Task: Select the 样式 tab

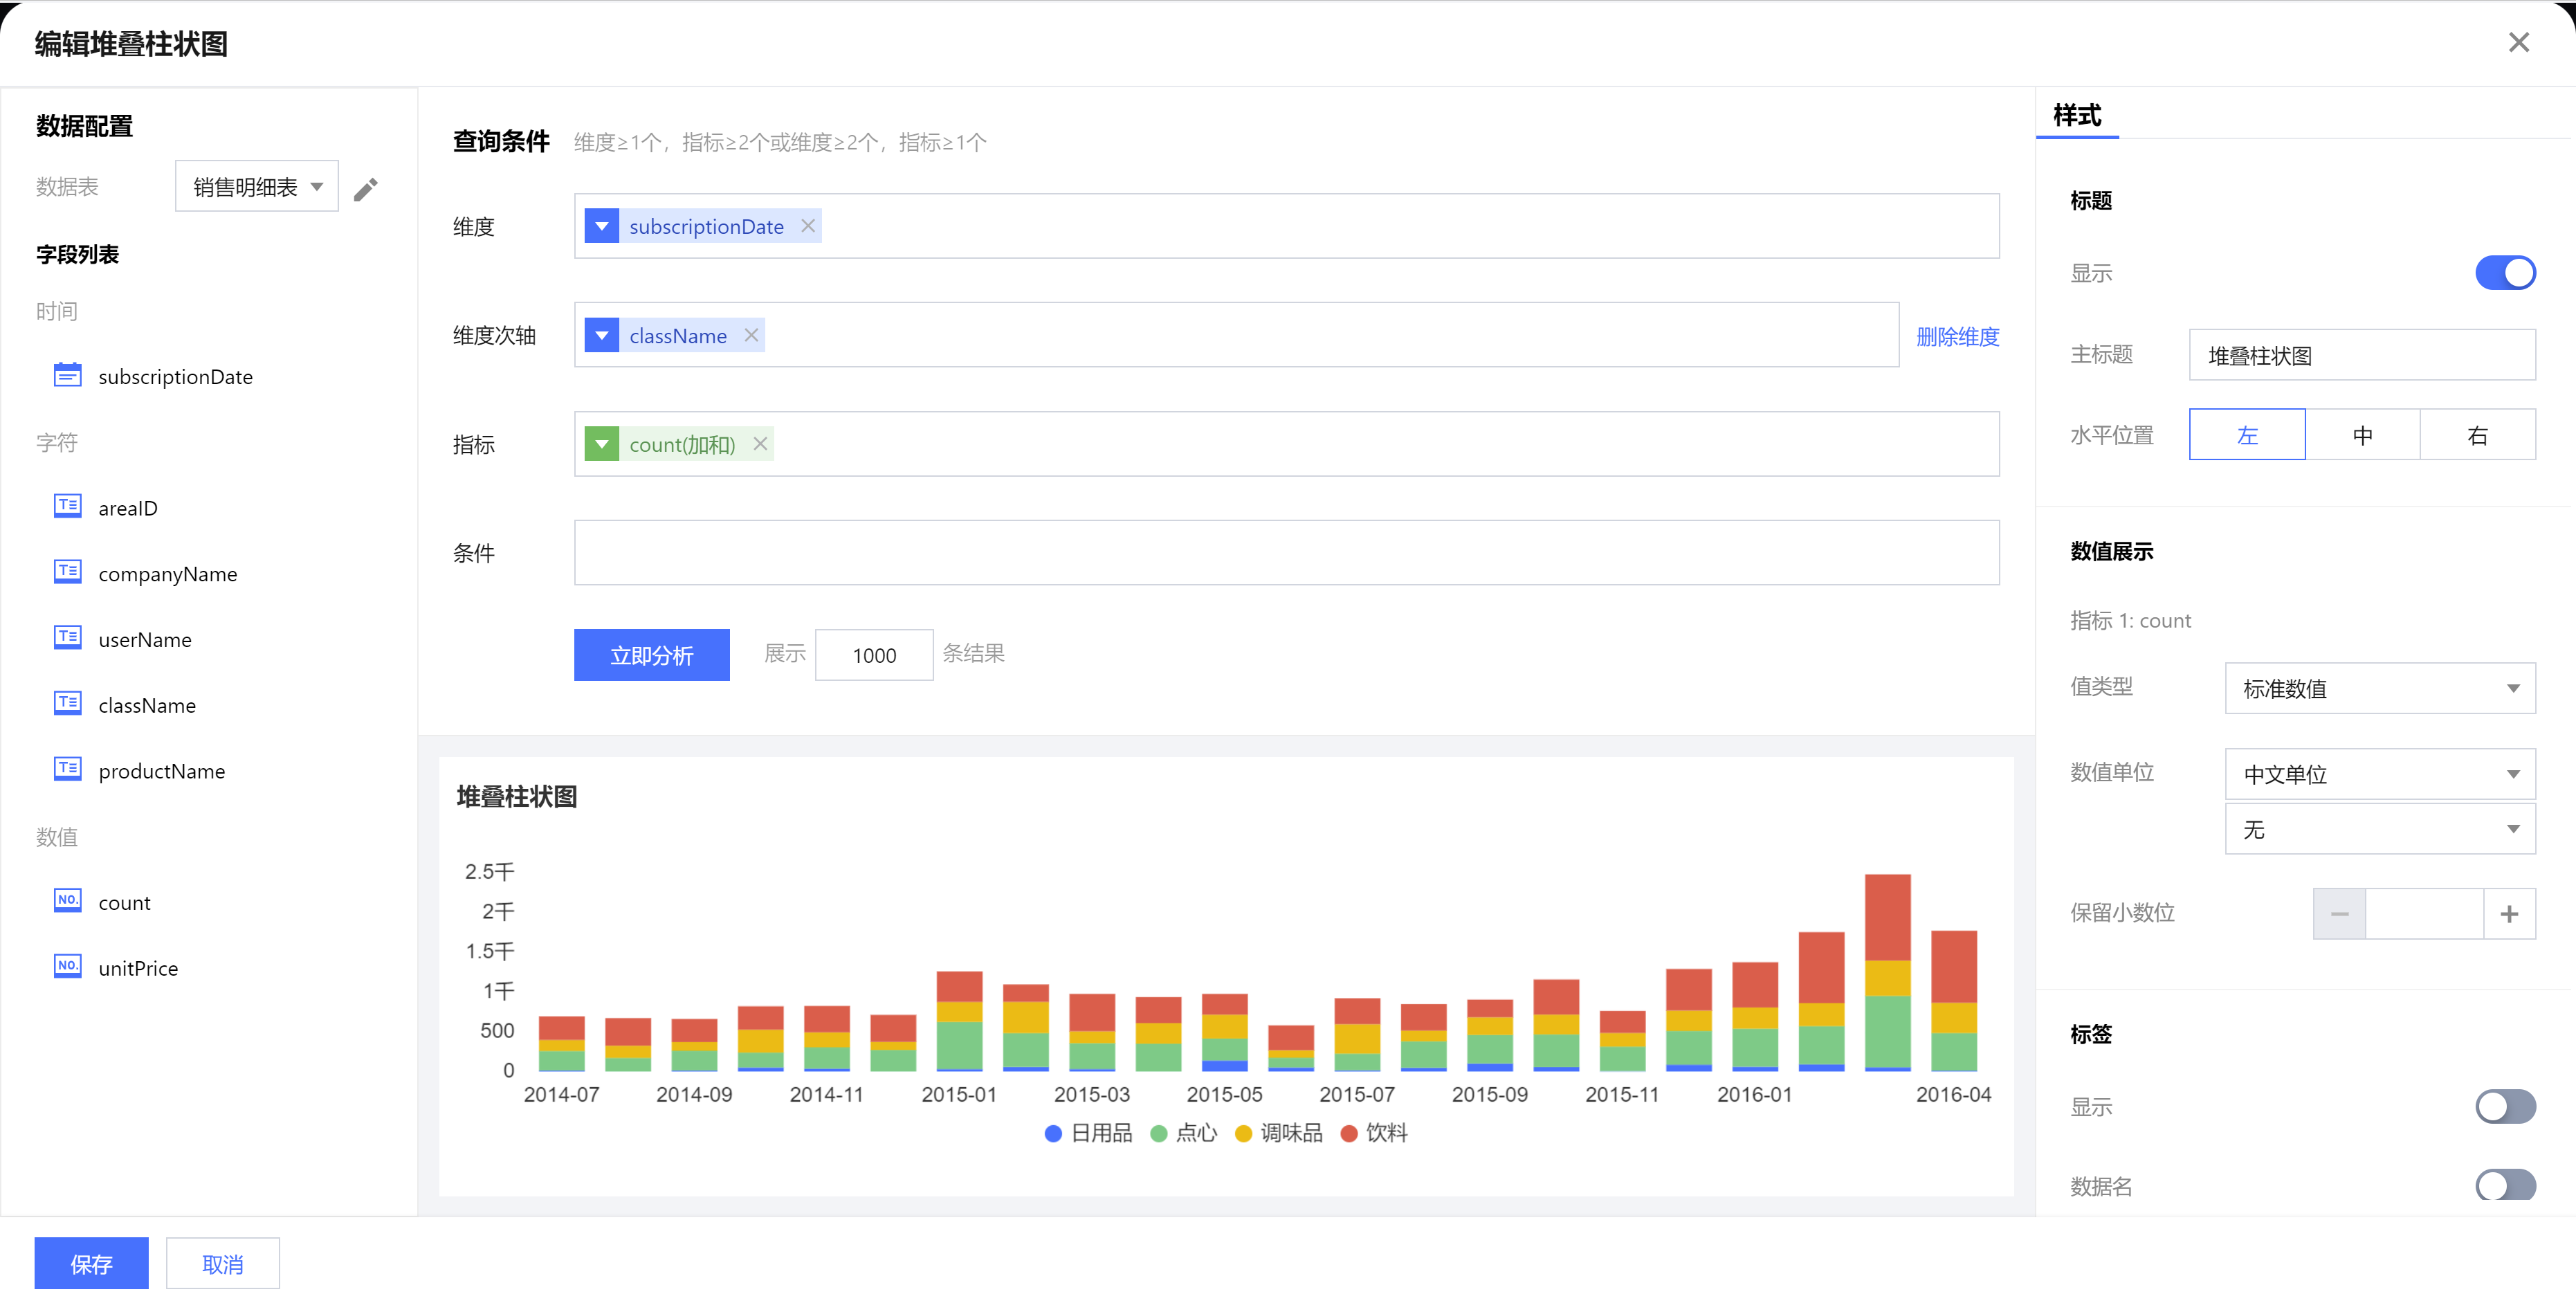Action: pyautogui.click(x=2077, y=116)
